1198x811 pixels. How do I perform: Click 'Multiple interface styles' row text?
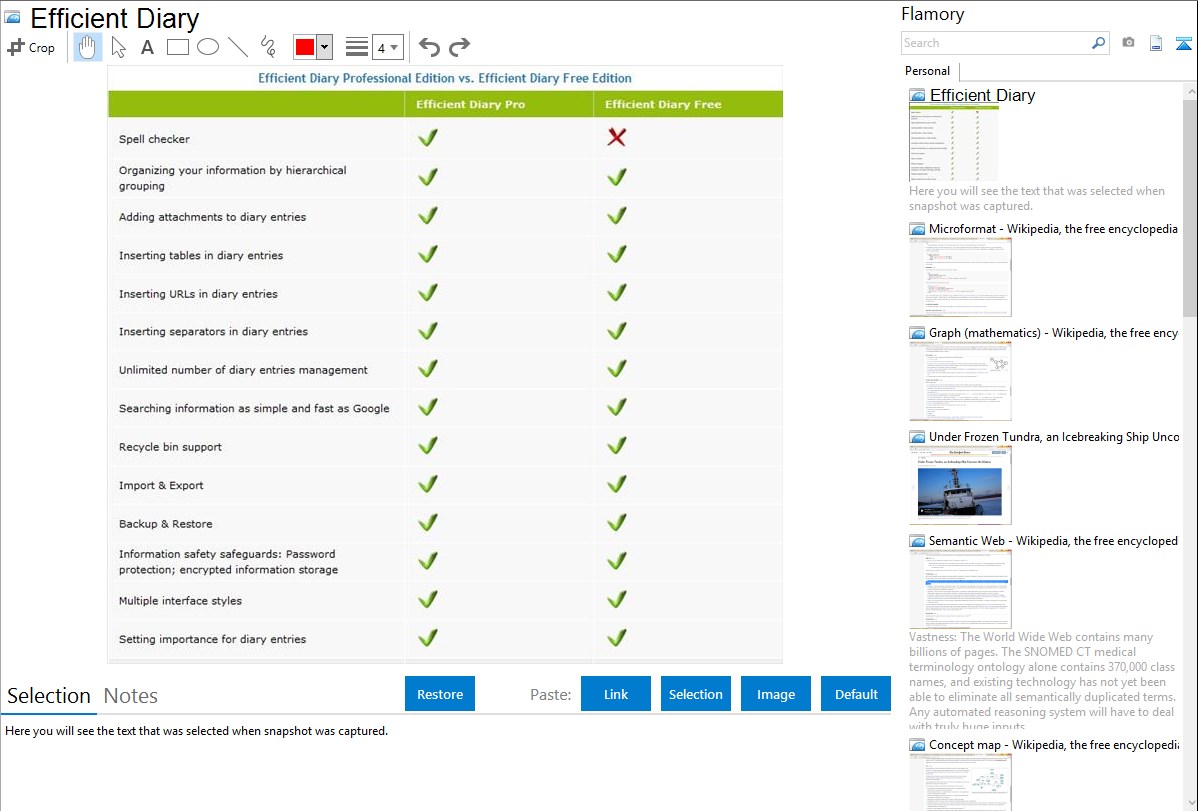coord(180,601)
